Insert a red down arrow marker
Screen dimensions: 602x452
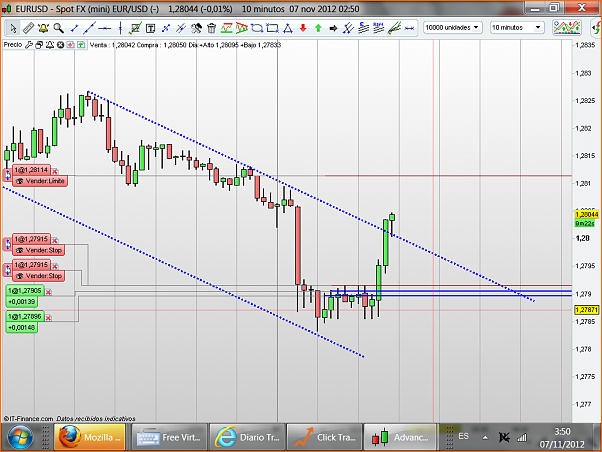click(303, 28)
